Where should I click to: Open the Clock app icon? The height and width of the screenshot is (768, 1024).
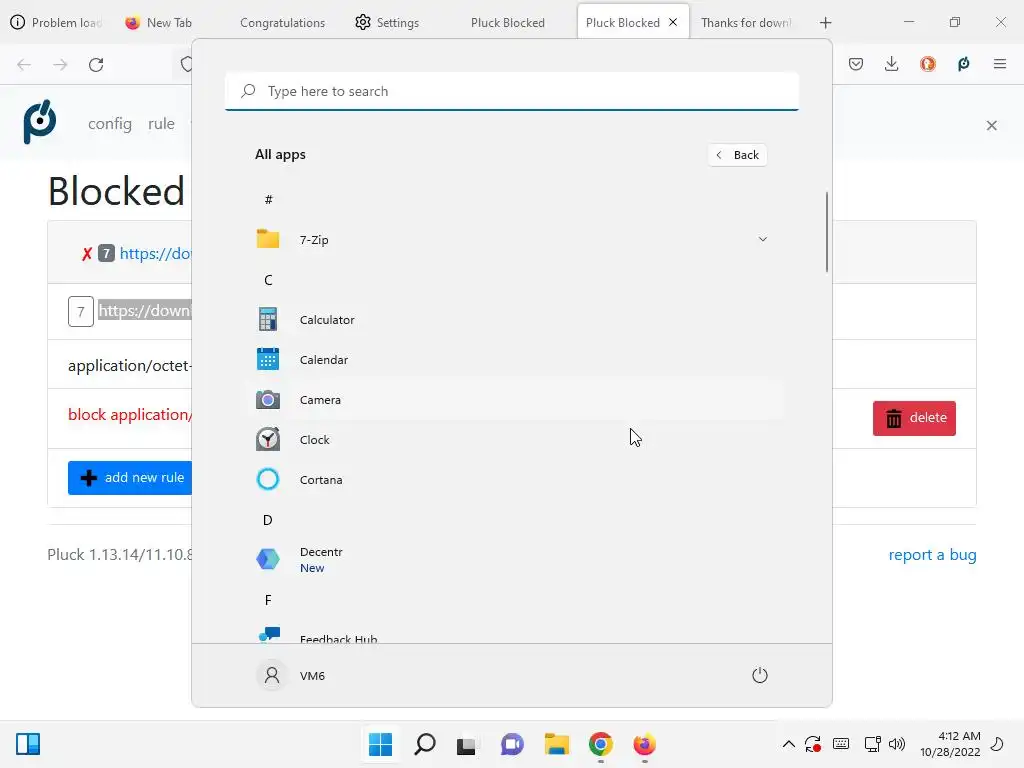pyautogui.click(x=268, y=440)
